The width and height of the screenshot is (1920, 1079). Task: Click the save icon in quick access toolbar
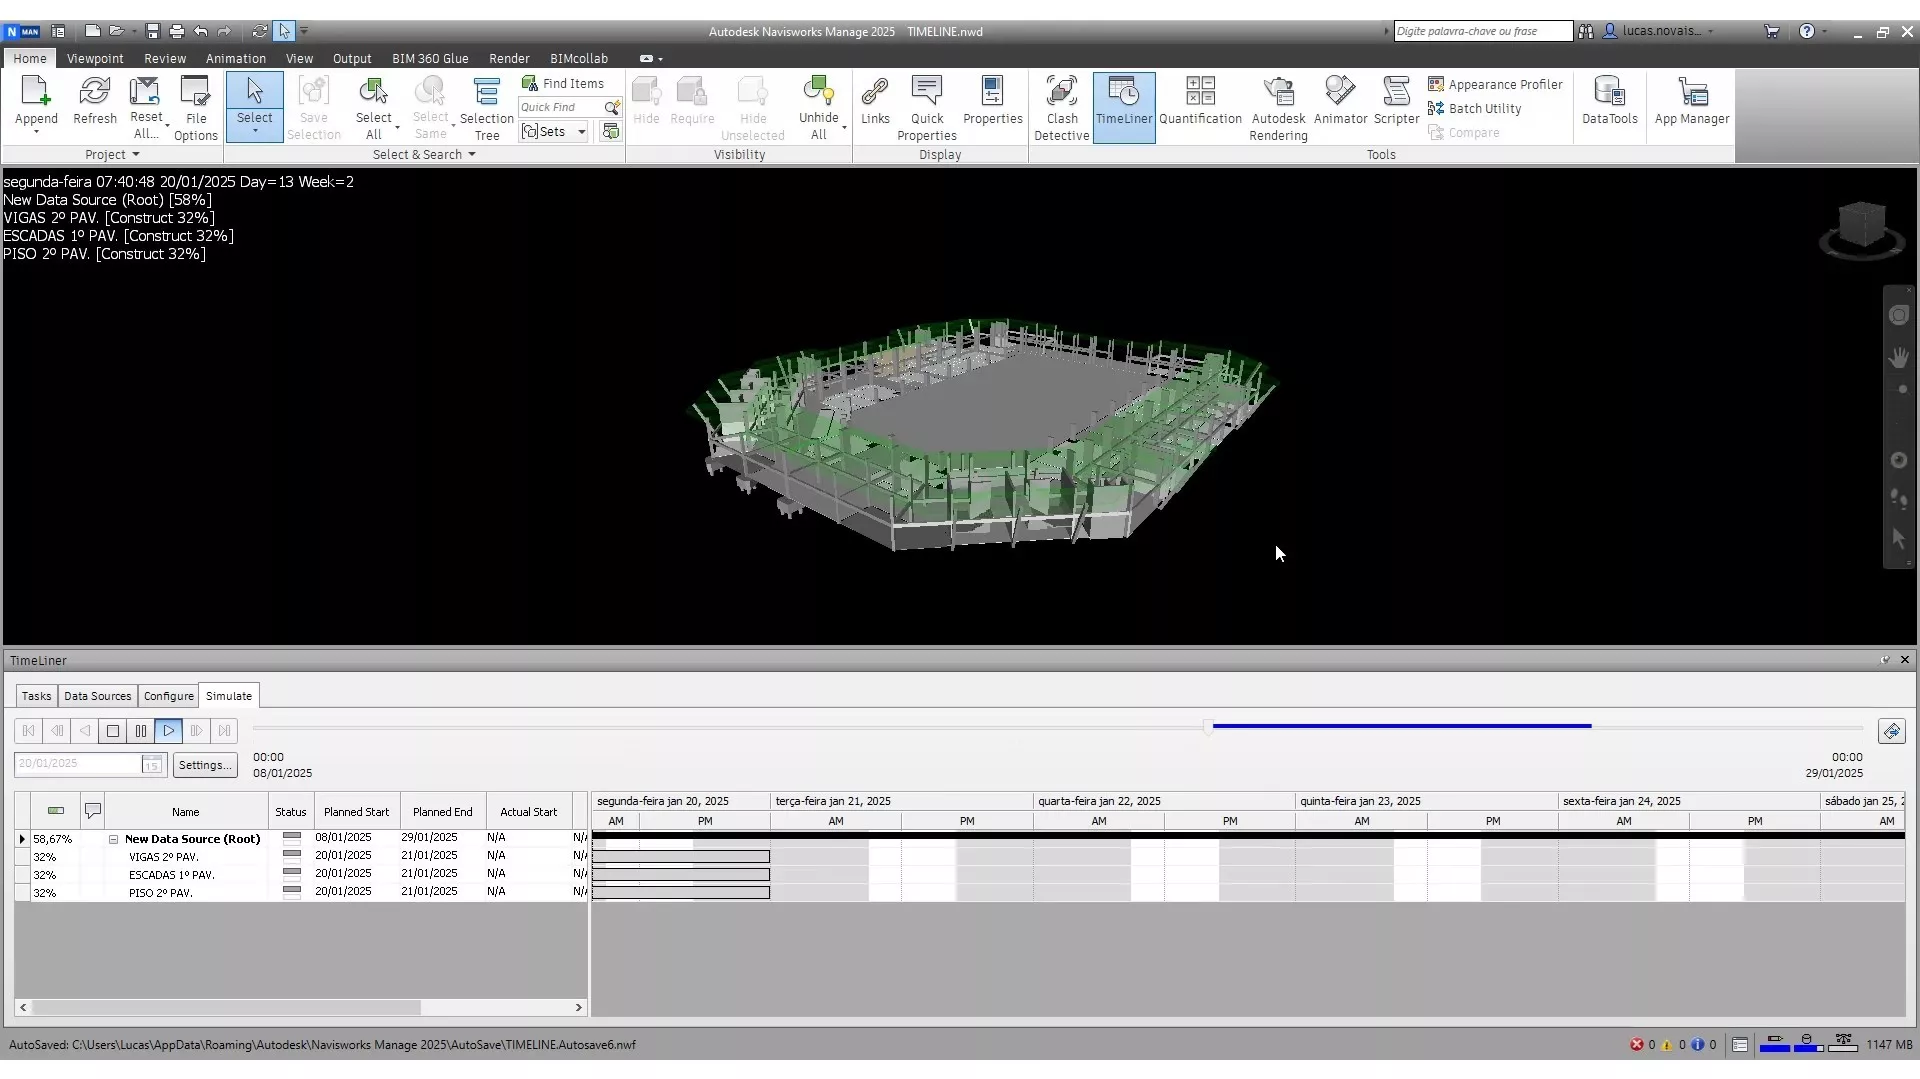click(152, 32)
